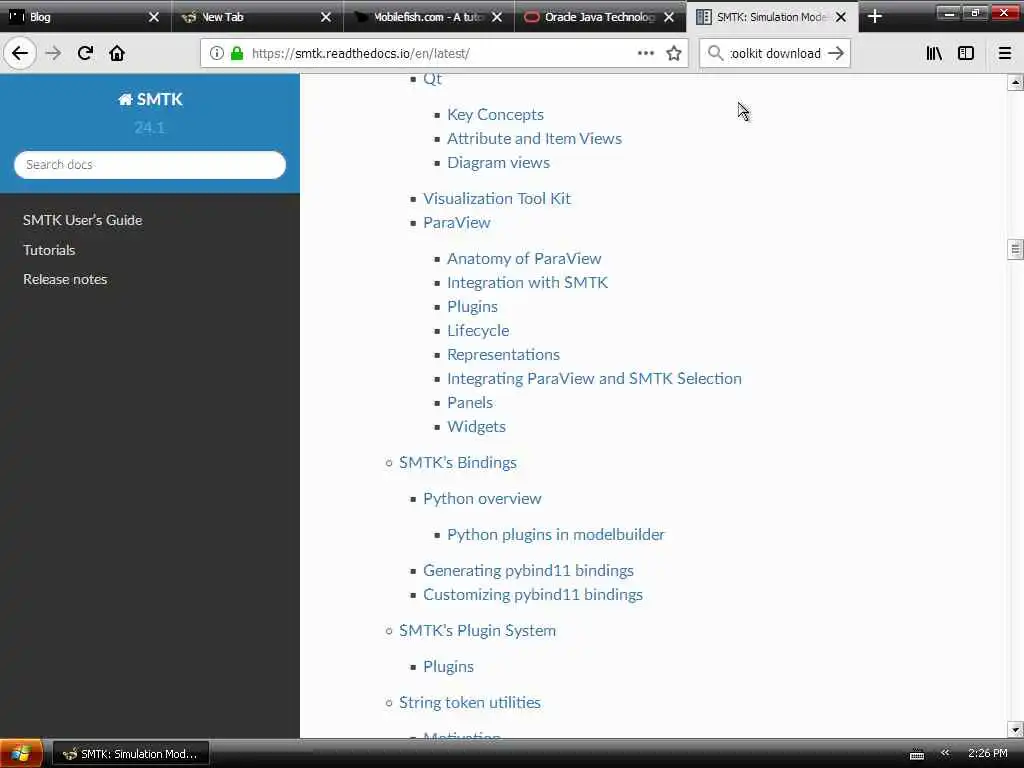
Task: Open the Panels link
Action: pyautogui.click(x=470, y=403)
